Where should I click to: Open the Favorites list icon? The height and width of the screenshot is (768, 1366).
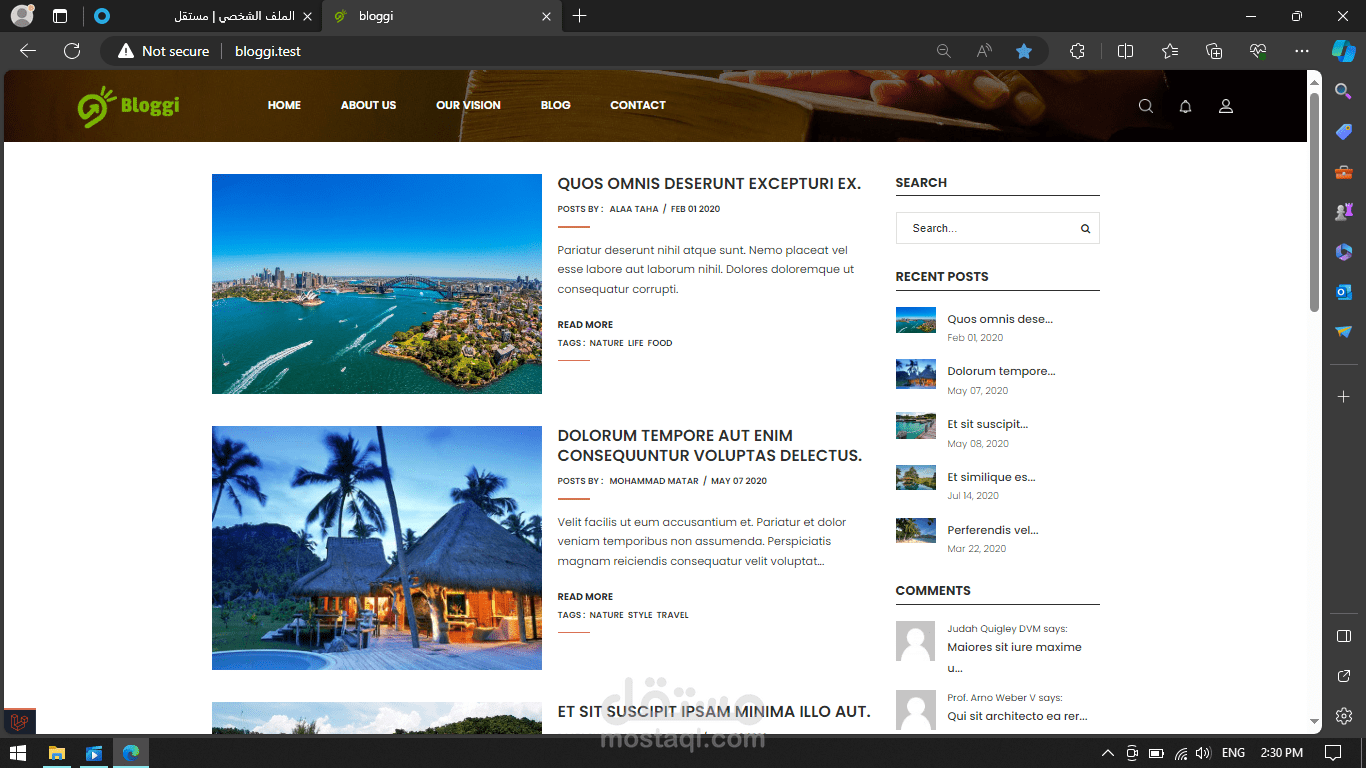click(1170, 51)
